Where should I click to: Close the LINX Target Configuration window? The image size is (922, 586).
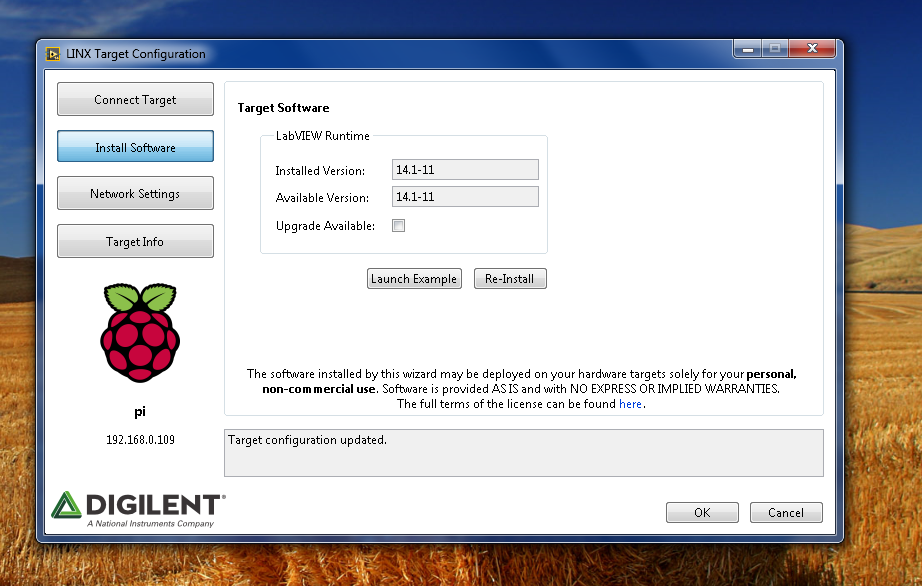coord(812,49)
